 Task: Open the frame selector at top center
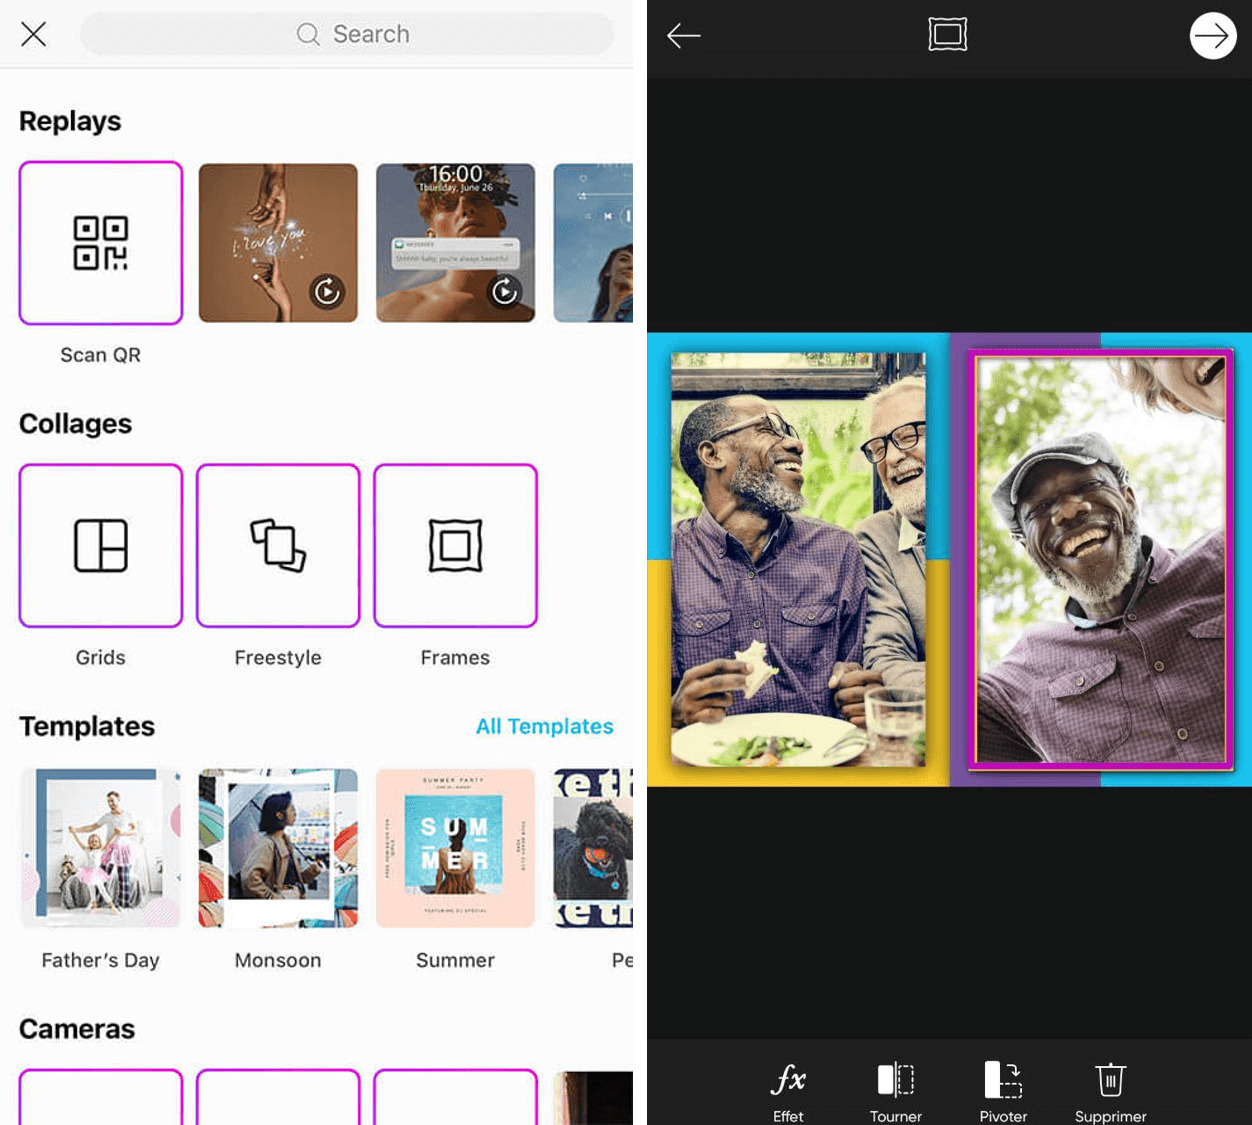coord(947,35)
